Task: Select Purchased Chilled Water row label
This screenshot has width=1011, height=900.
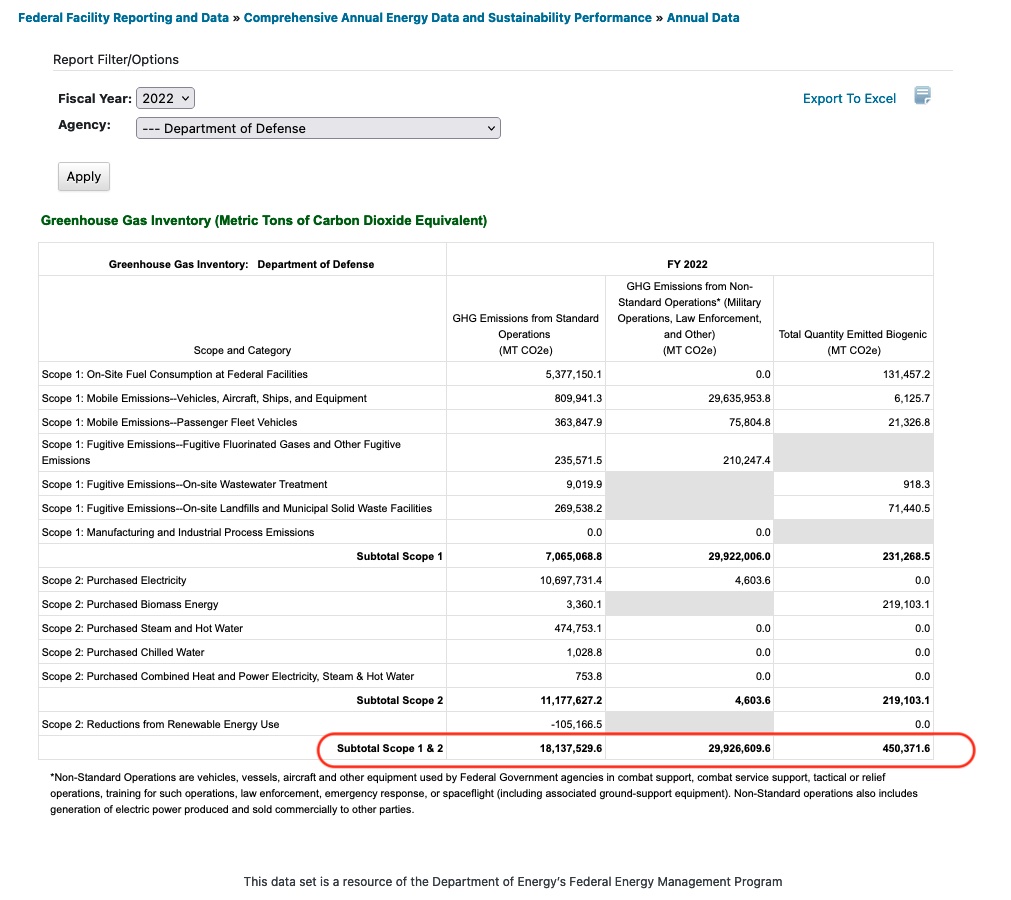Action: 123,652
